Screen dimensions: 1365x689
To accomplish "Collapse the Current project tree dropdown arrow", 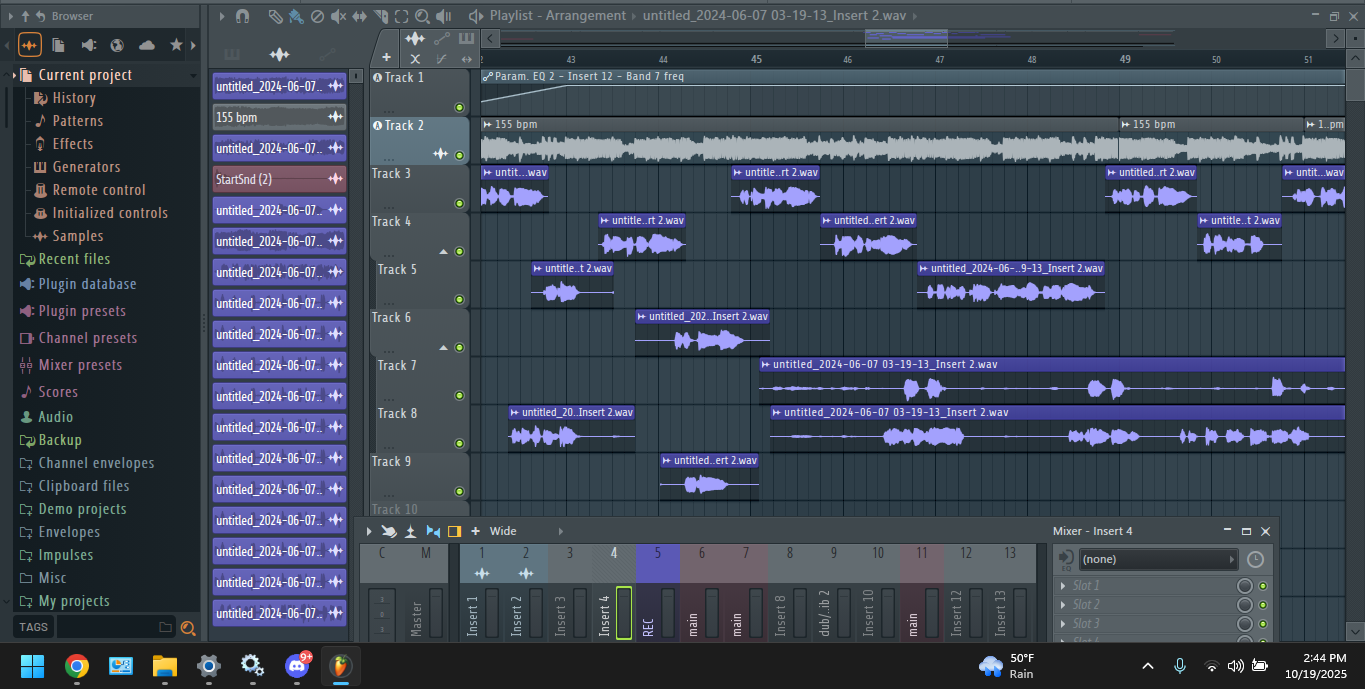I will (x=193, y=76).
